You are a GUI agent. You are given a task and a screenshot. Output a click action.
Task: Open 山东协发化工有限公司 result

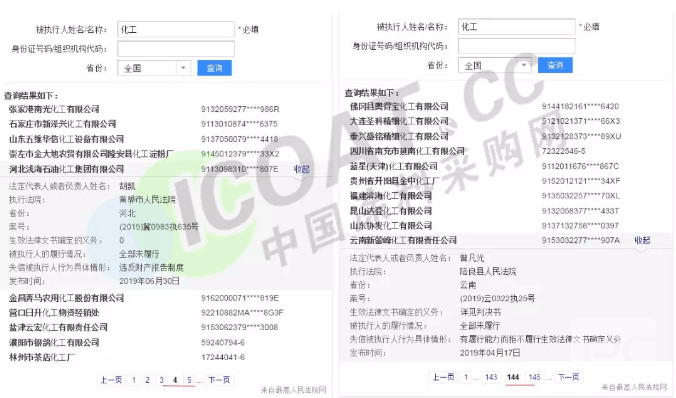point(391,226)
